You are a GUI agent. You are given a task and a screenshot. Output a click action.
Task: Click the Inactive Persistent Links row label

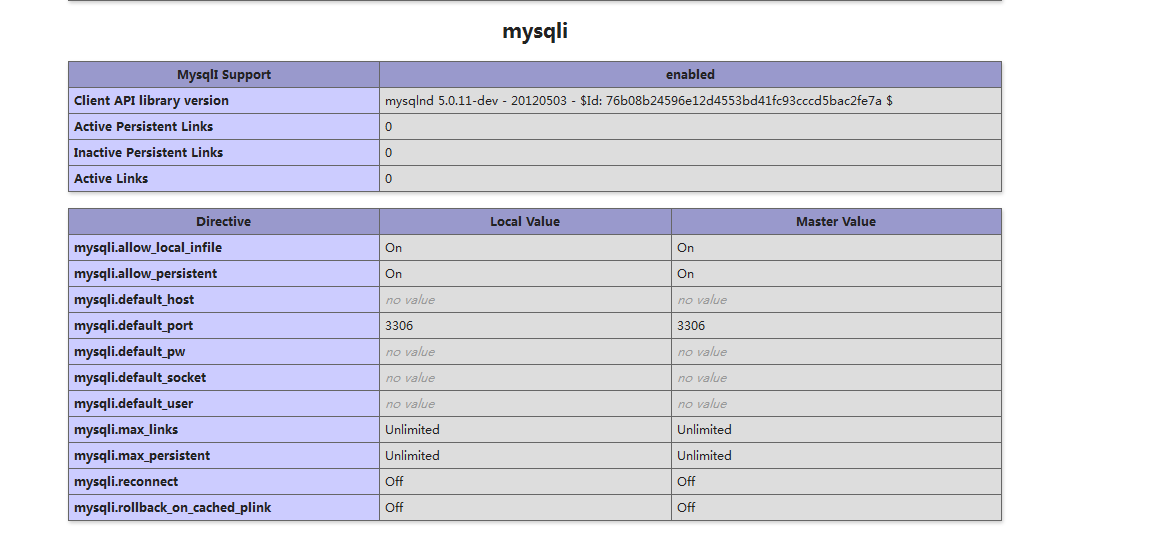(148, 153)
